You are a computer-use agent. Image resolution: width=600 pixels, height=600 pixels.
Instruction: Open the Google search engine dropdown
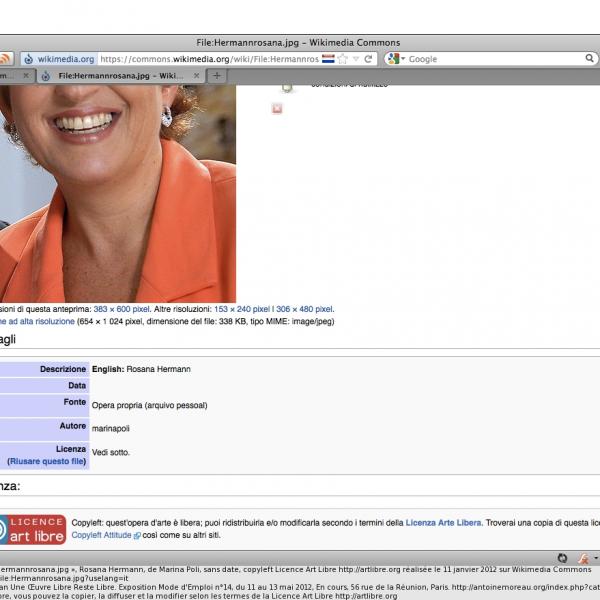tap(396, 59)
